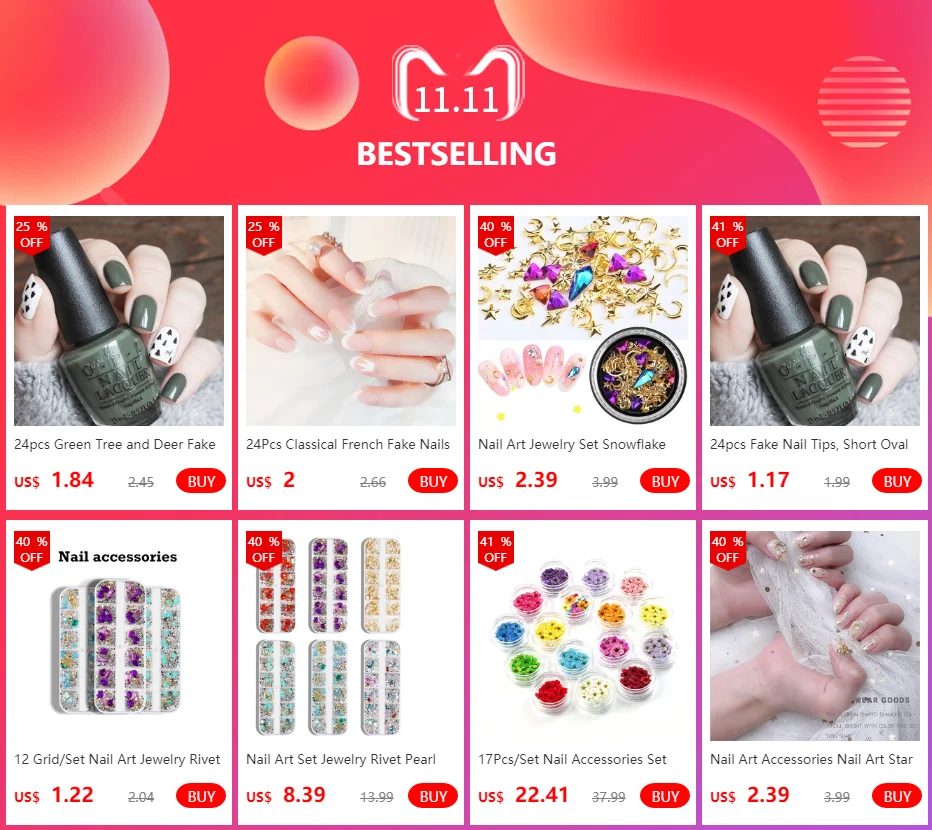The image size is (932, 830).
Task: Click the 41% OFF badge on Short Oval tips
Action: point(728,235)
